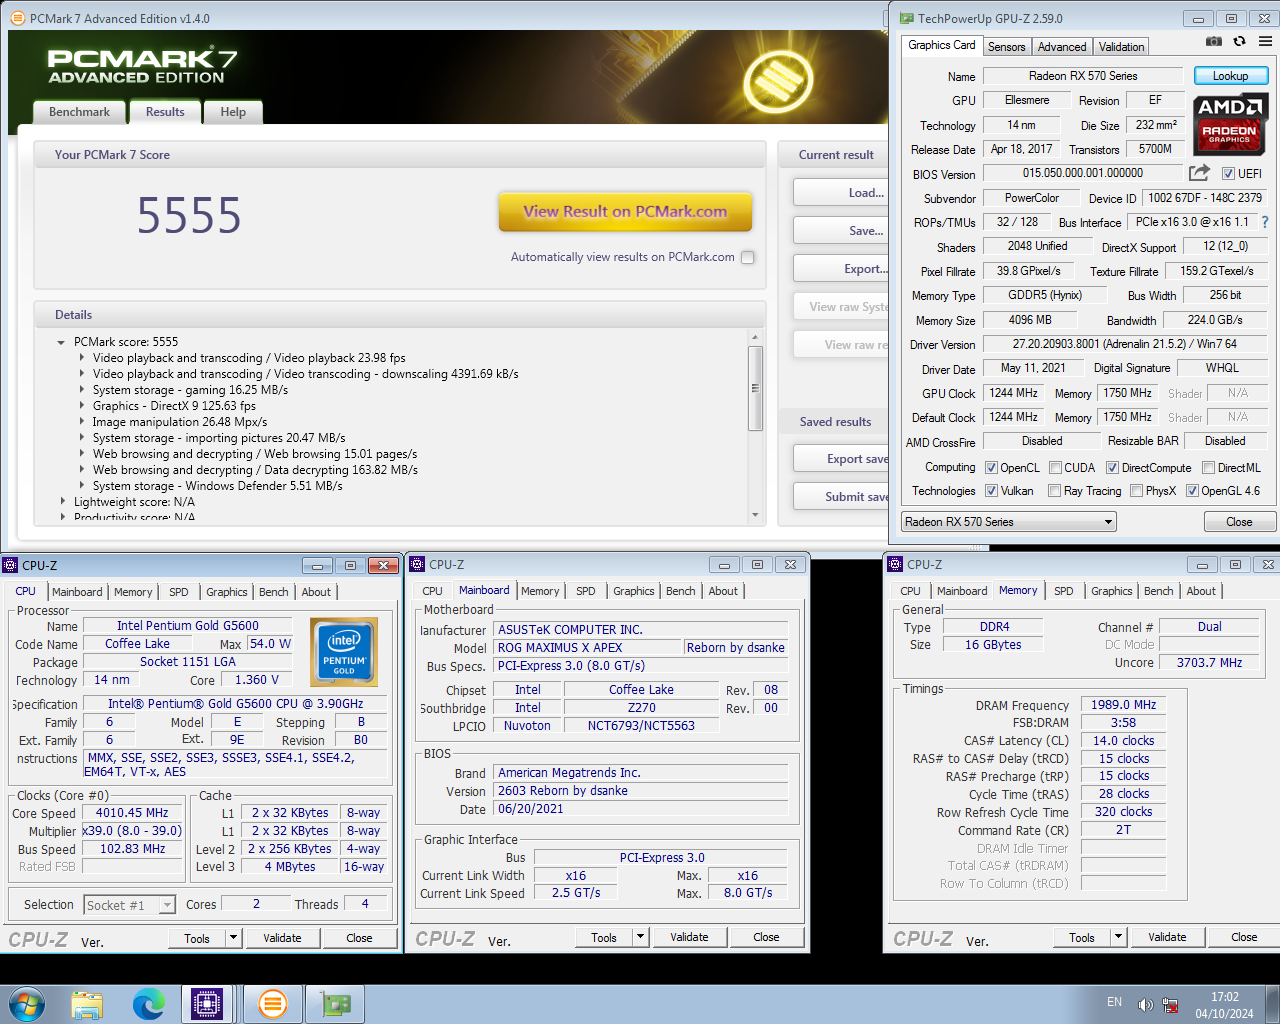The width and height of the screenshot is (1280, 1024).
Task: Click View Result on PCMark.com button
Action: click(x=625, y=212)
